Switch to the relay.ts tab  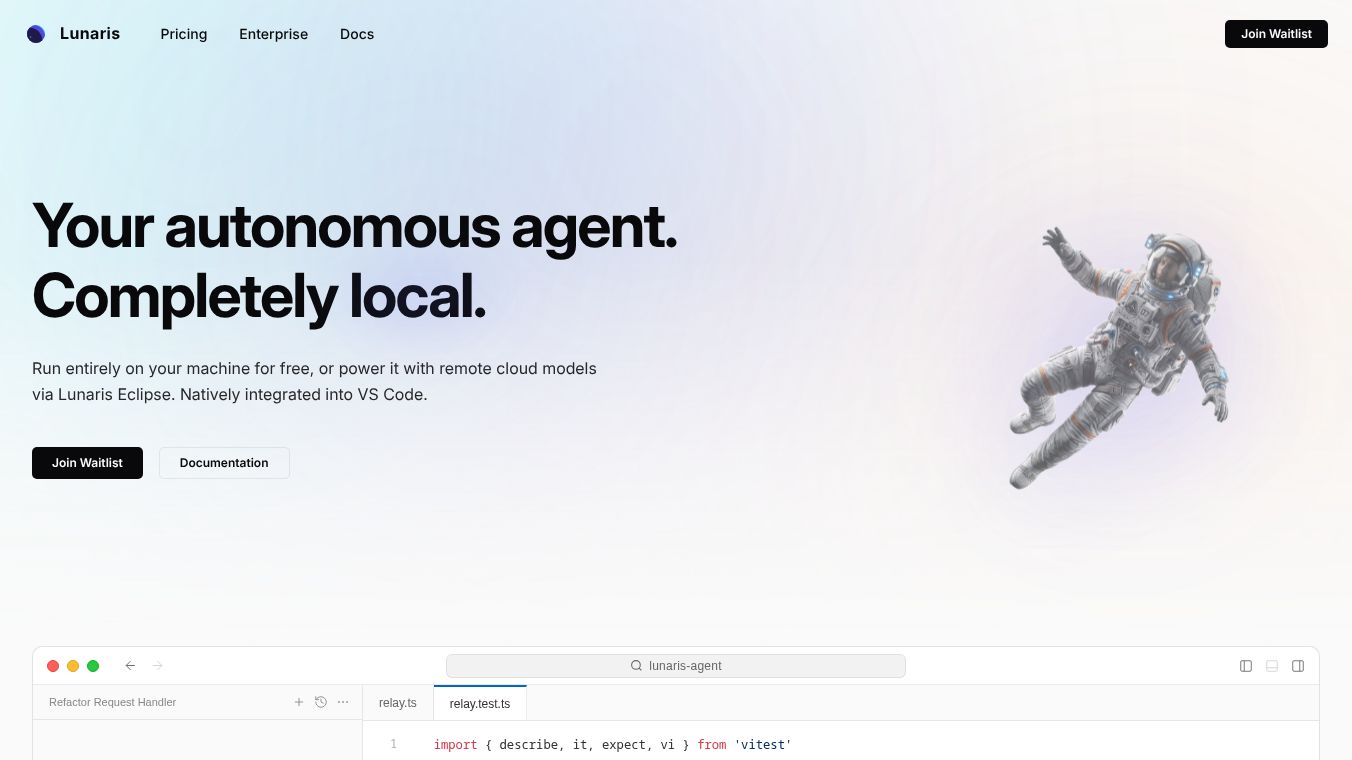[398, 703]
